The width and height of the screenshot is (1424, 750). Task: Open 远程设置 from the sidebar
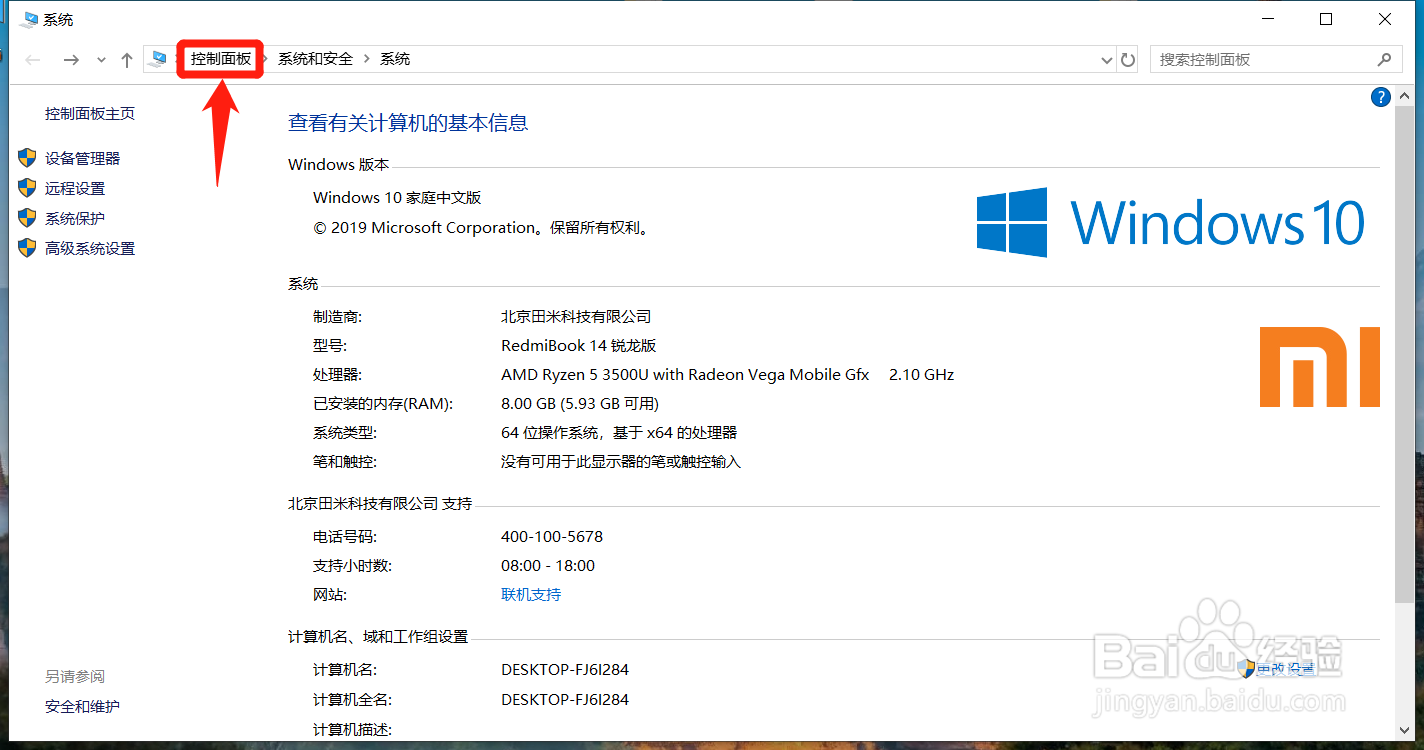75,188
